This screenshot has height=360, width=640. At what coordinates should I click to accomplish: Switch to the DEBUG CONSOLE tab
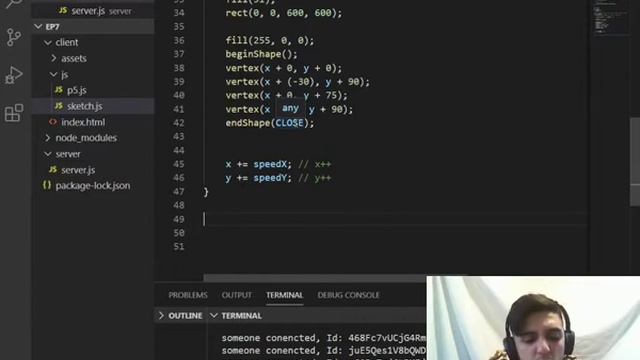(x=349, y=295)
